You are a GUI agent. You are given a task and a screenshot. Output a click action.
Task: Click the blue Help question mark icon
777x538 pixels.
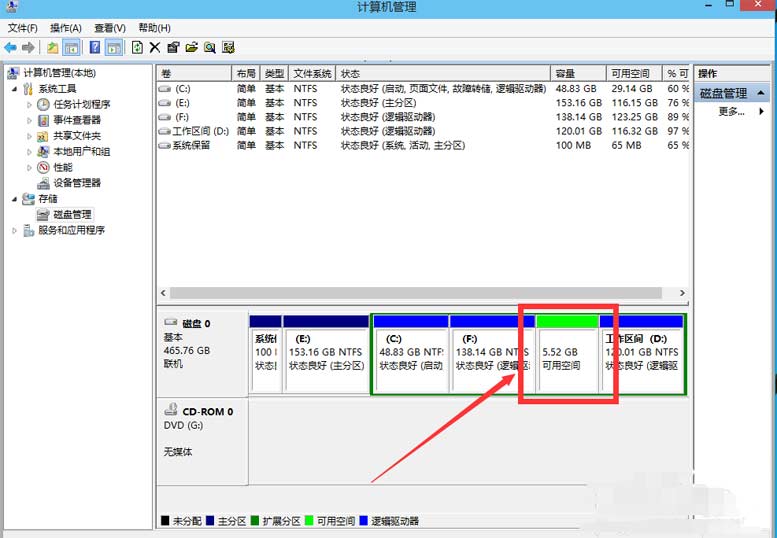(x=95, y=47)
